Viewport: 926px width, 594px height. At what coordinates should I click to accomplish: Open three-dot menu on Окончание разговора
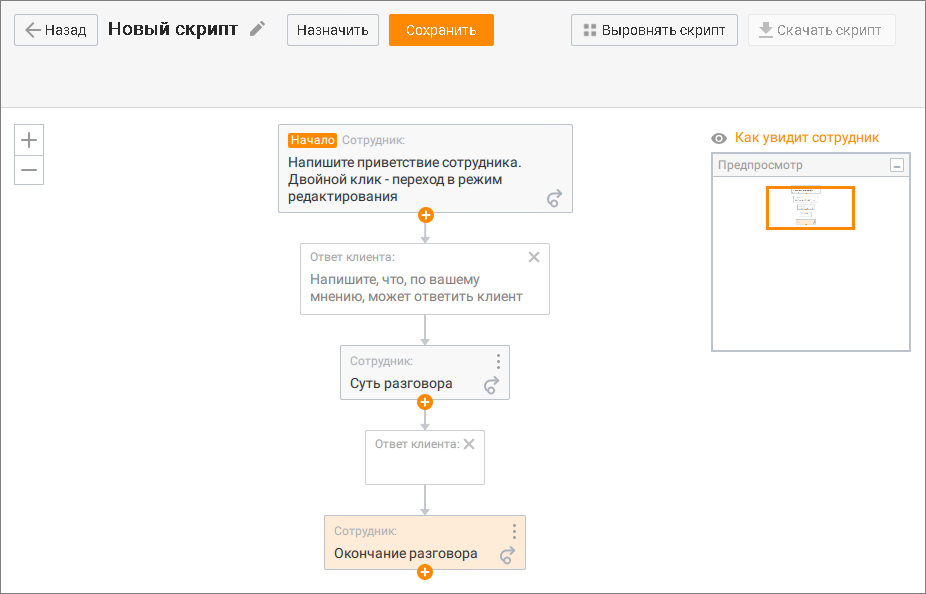(514, 531)
